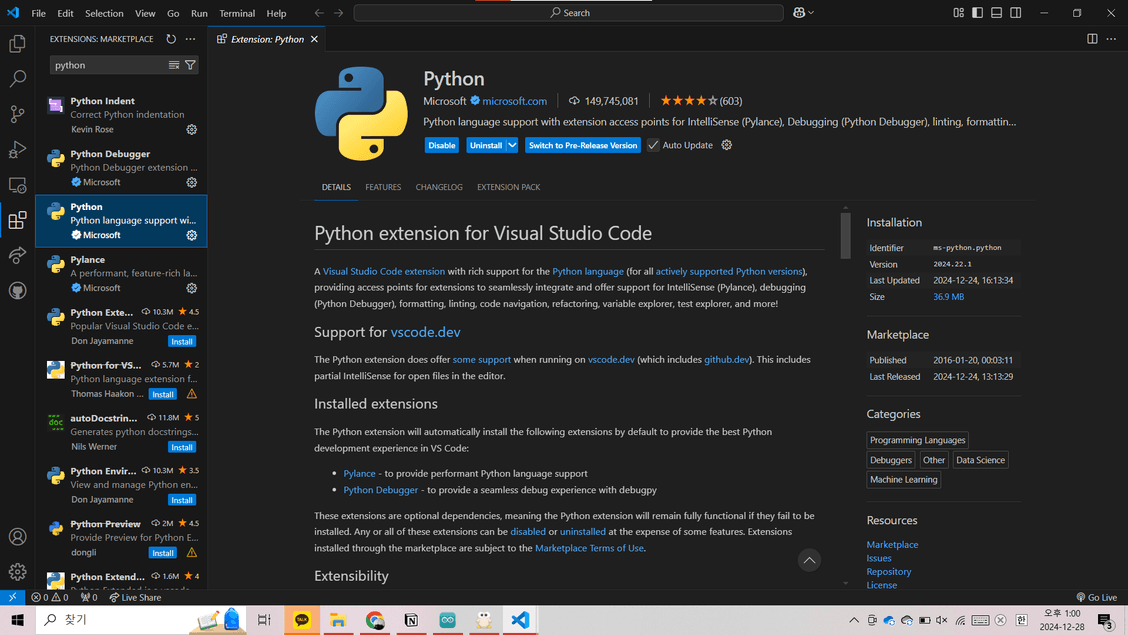Open editor More Actions menu
The image size is (1128, 635).
point(1111,39)
